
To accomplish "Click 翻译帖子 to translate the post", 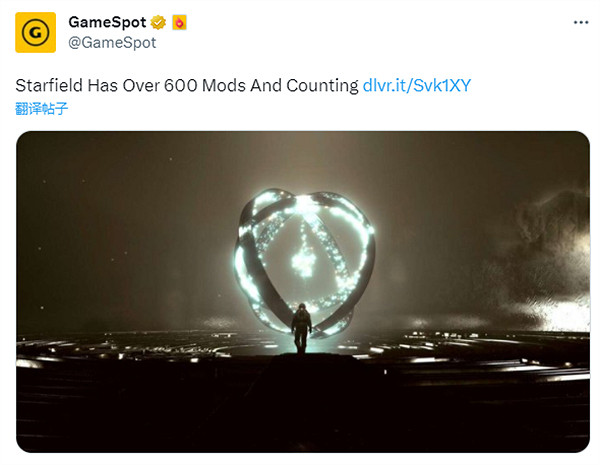I will 42,108.
